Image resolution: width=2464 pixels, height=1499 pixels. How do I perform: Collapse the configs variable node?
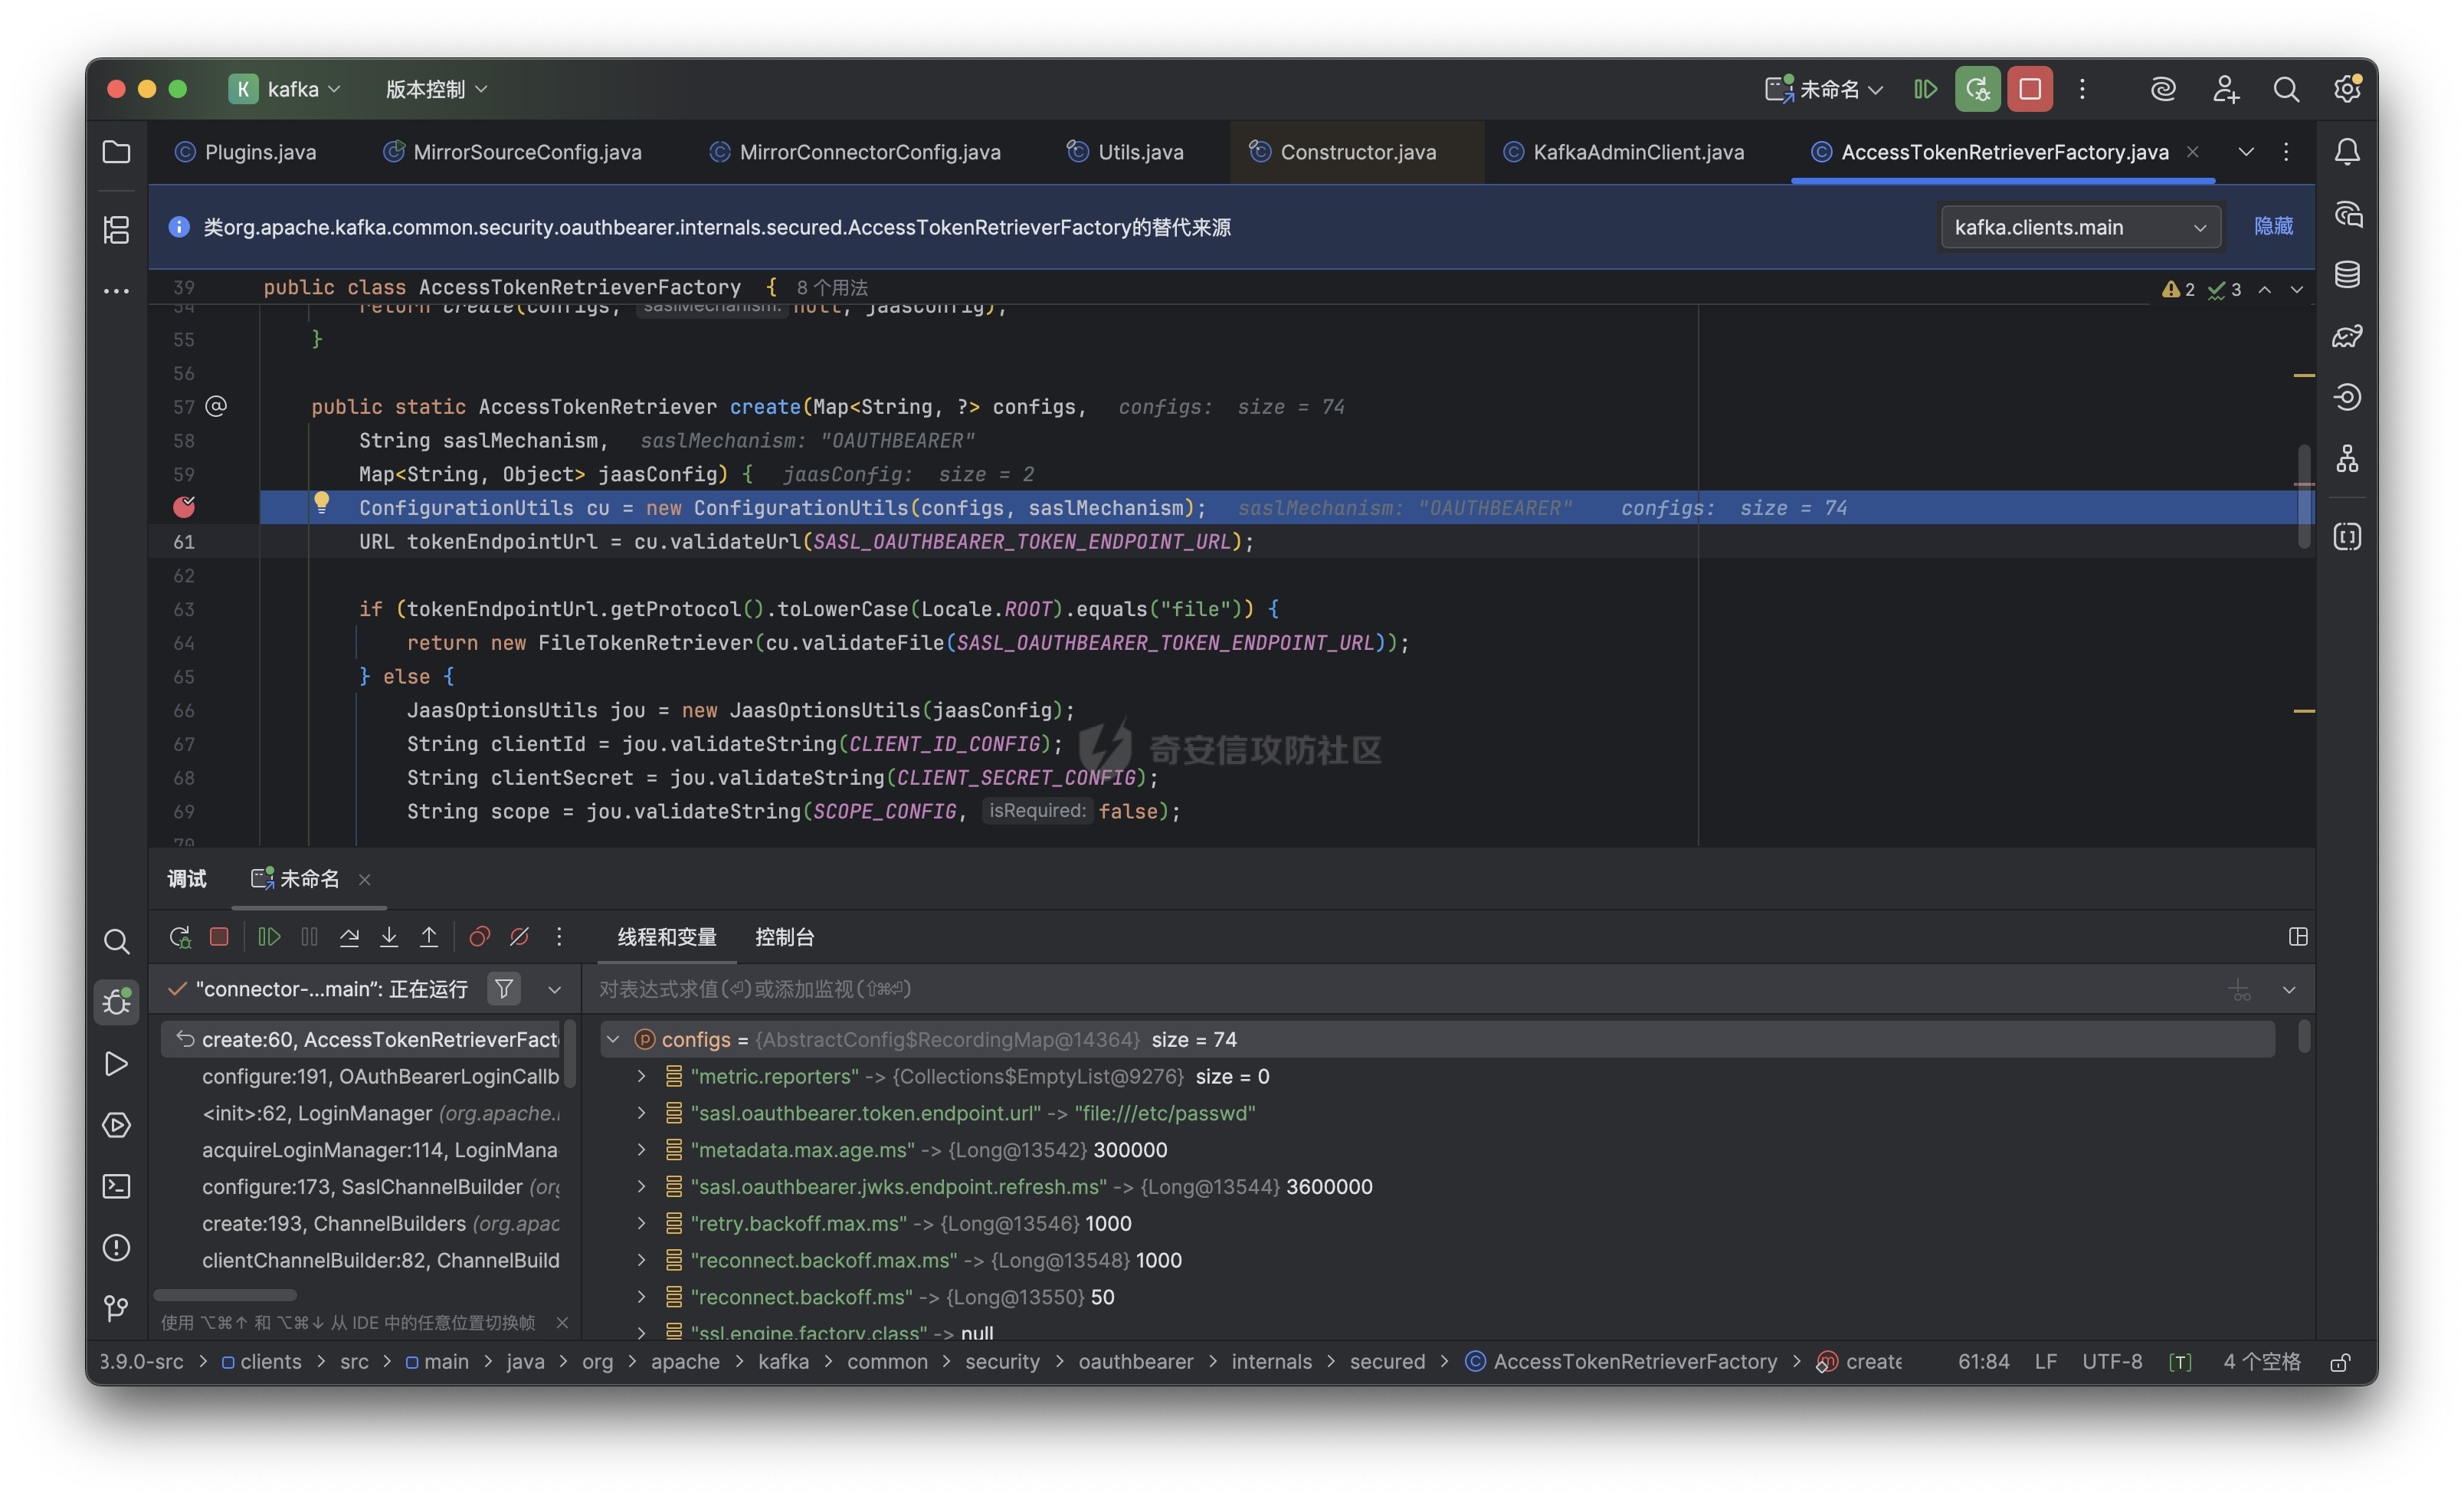coord(613,1040)
